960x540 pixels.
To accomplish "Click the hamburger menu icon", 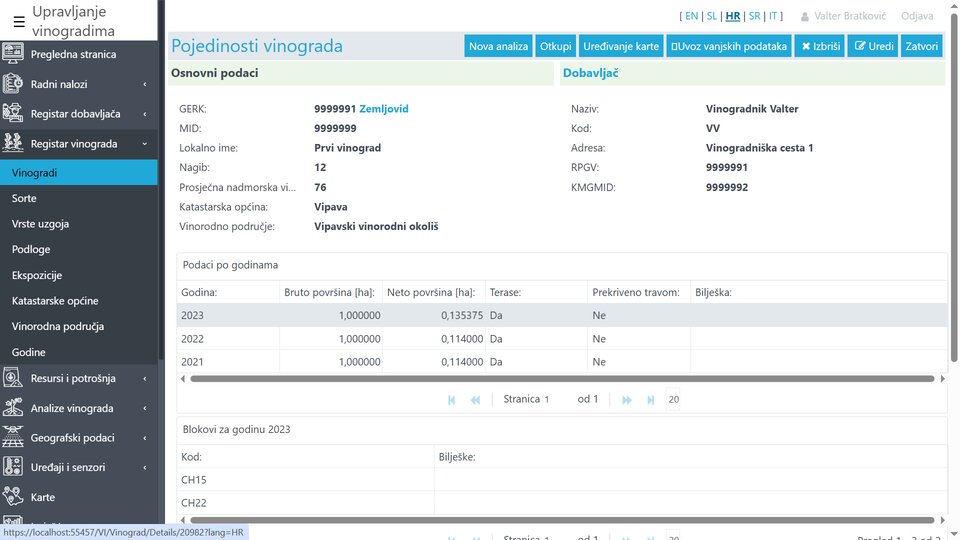I will (18, 21).
